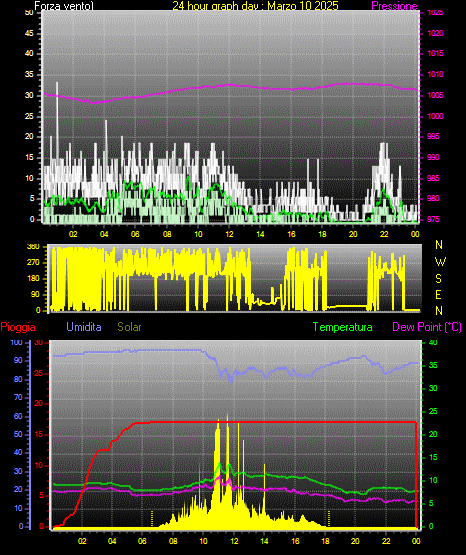Image resolution: width=466 pixels, height=555 pixels.
Task: Click wind speed axis value 35
Action: click(29, 74)
